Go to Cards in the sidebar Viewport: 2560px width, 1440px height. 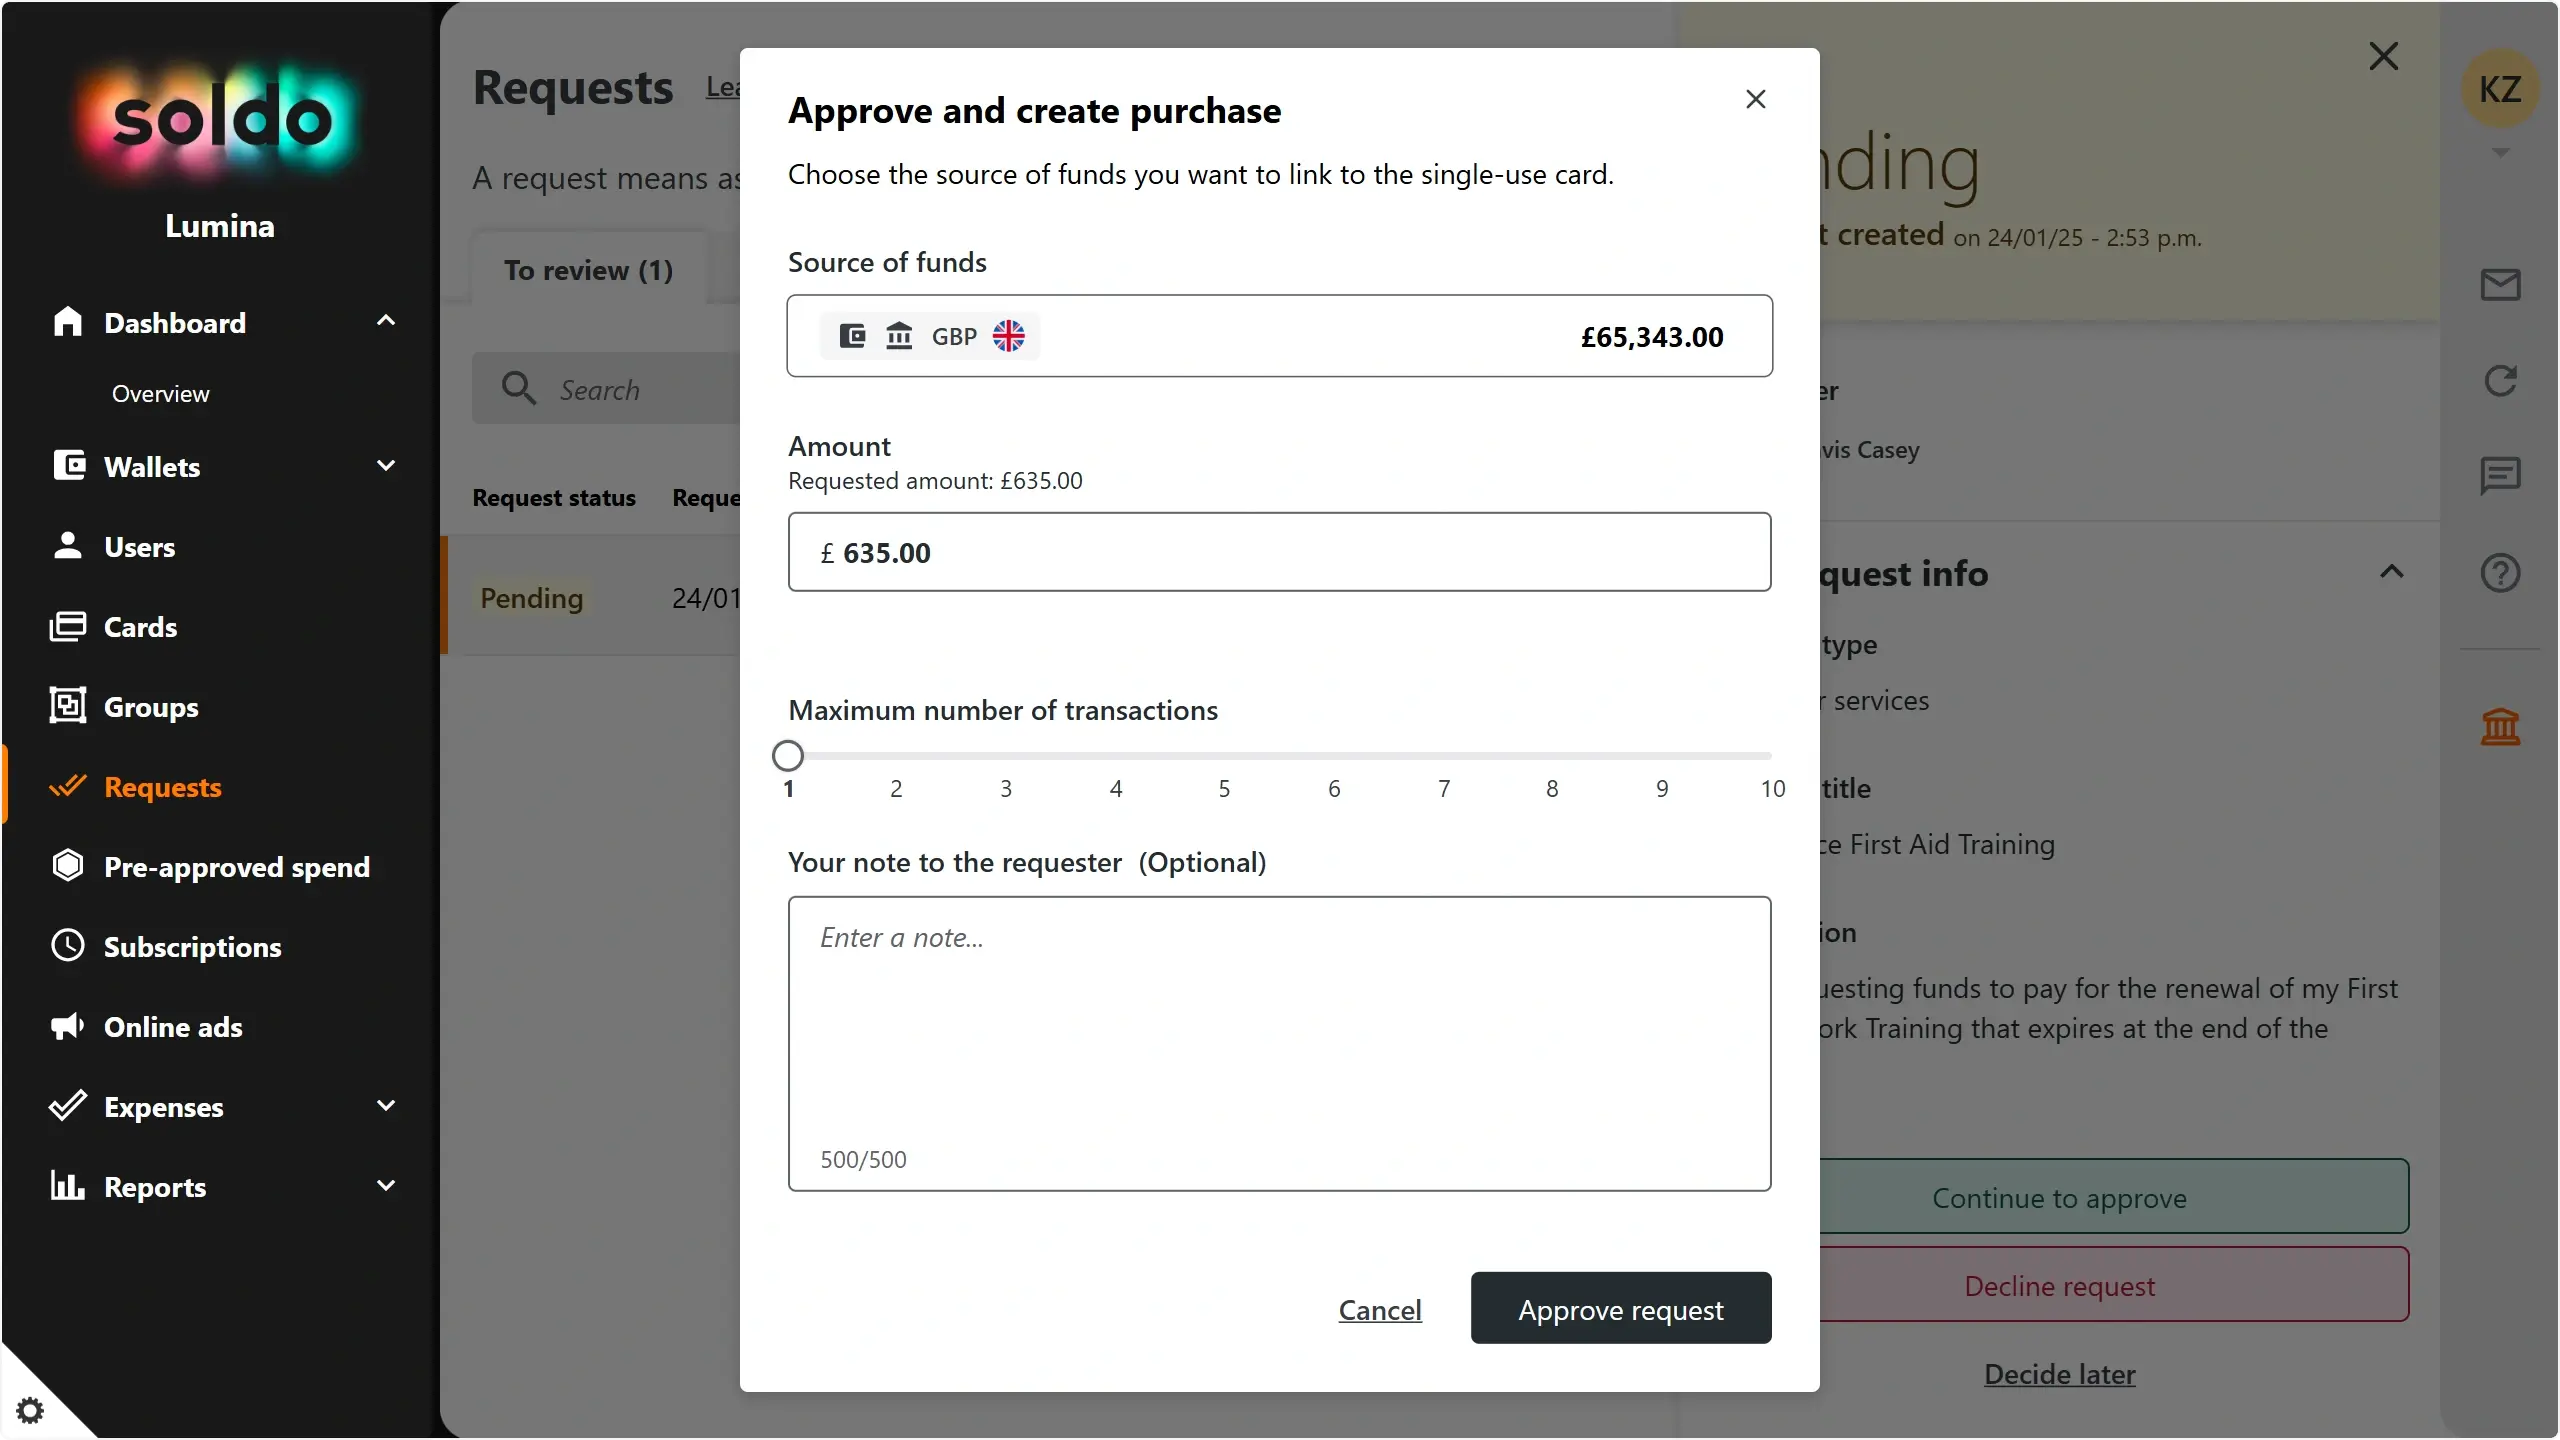click(140, 627)
